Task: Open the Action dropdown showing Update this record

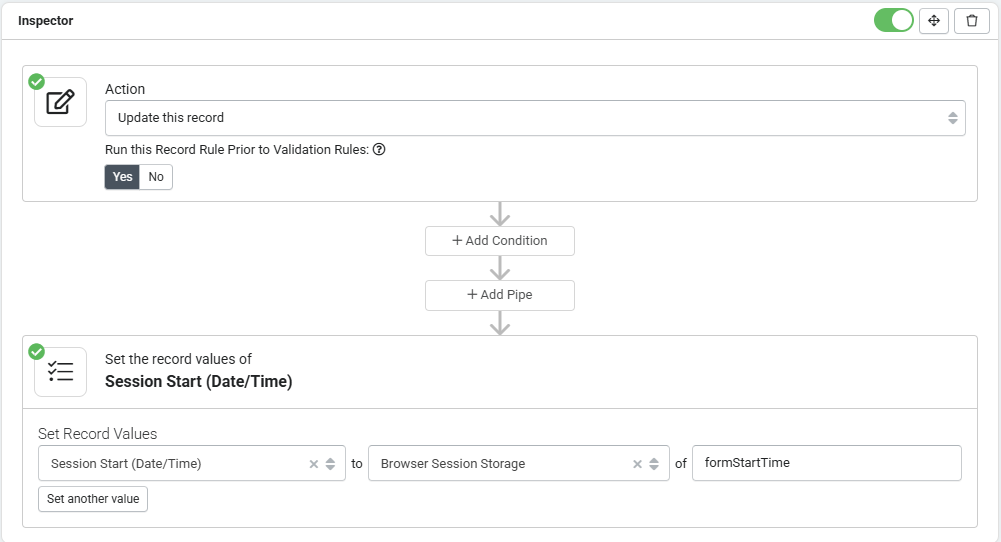Action: click(535, 118)
